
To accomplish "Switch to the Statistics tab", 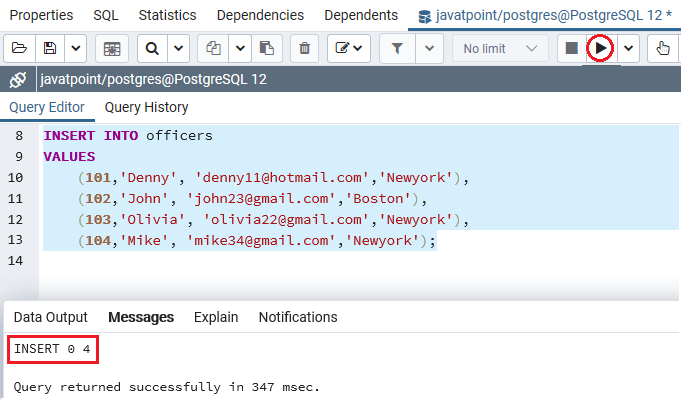I will 167,15.
